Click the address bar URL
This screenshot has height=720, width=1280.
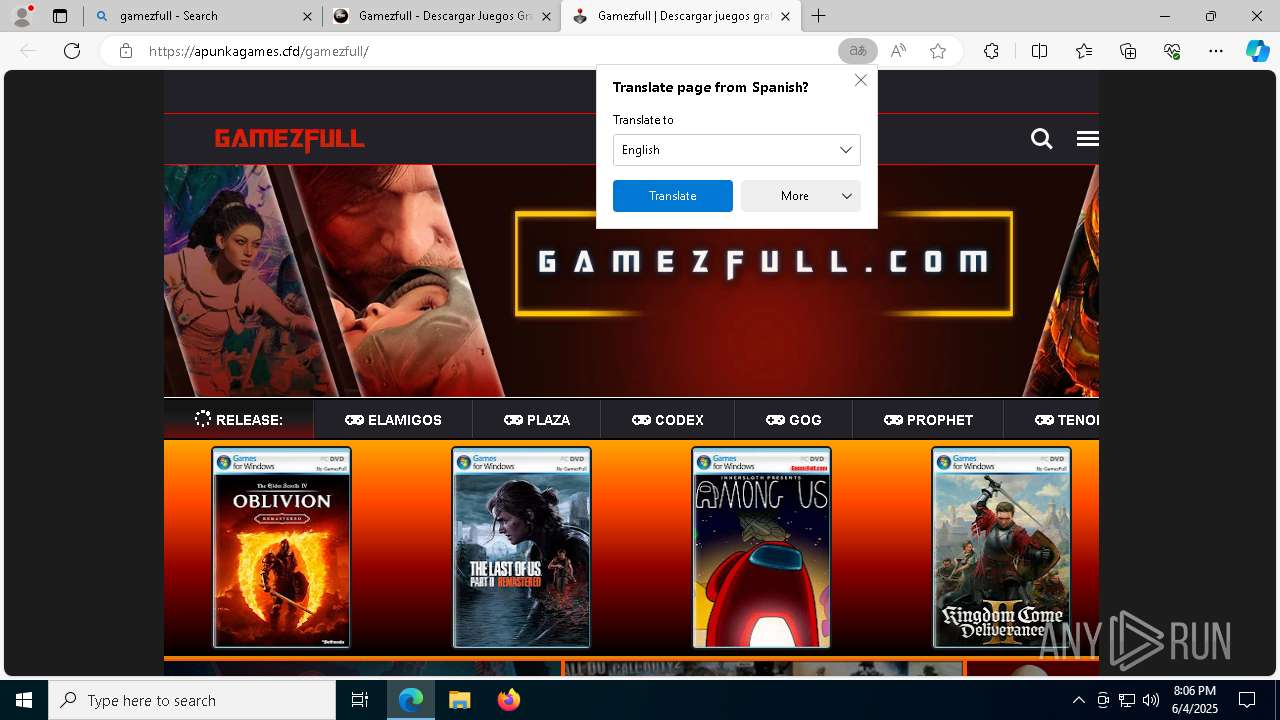click(x=259, y=51)
